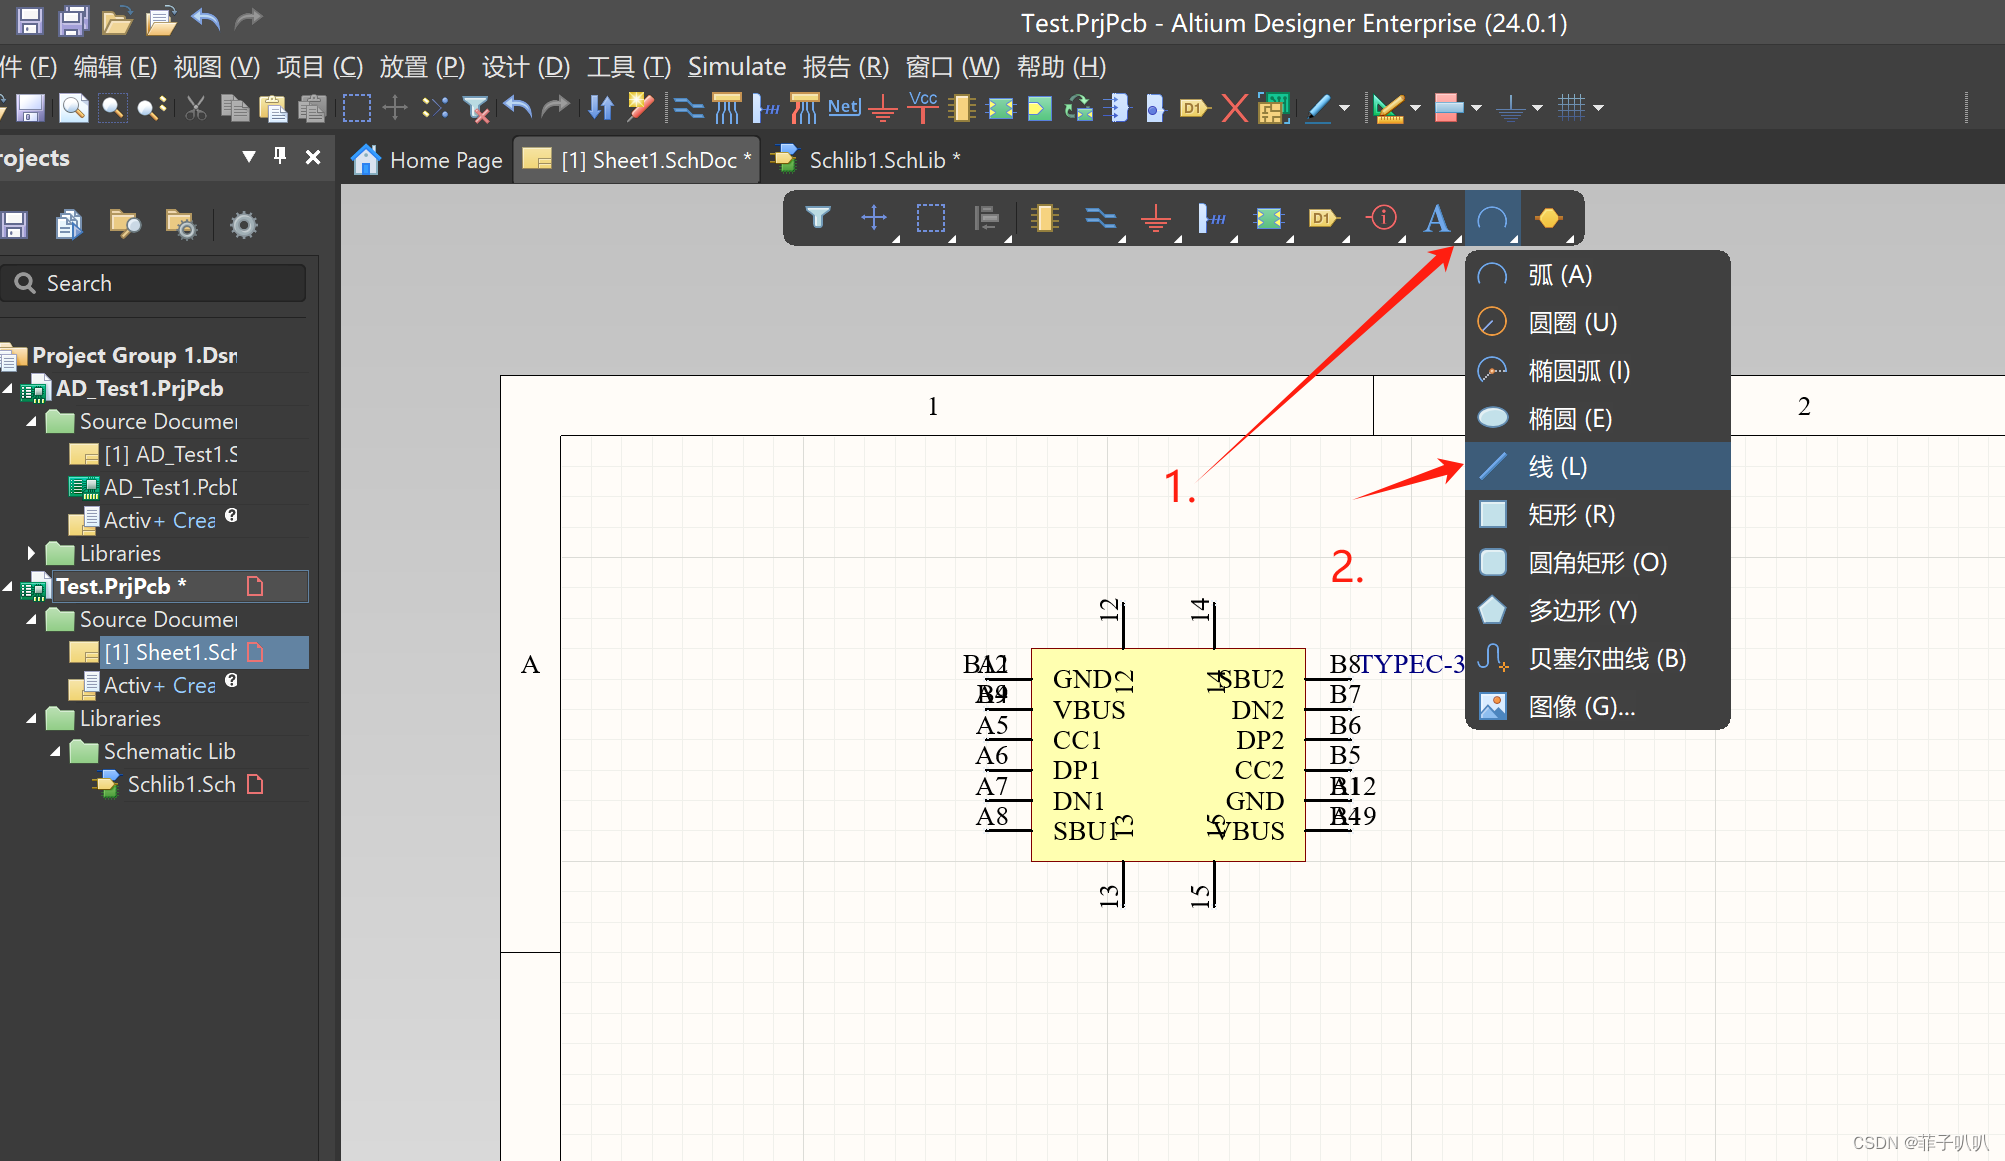This screenshot has width=2005, height=1161.
Task: Select Schlib1.Sch in the project tree
Action: (x=182, y=784)
